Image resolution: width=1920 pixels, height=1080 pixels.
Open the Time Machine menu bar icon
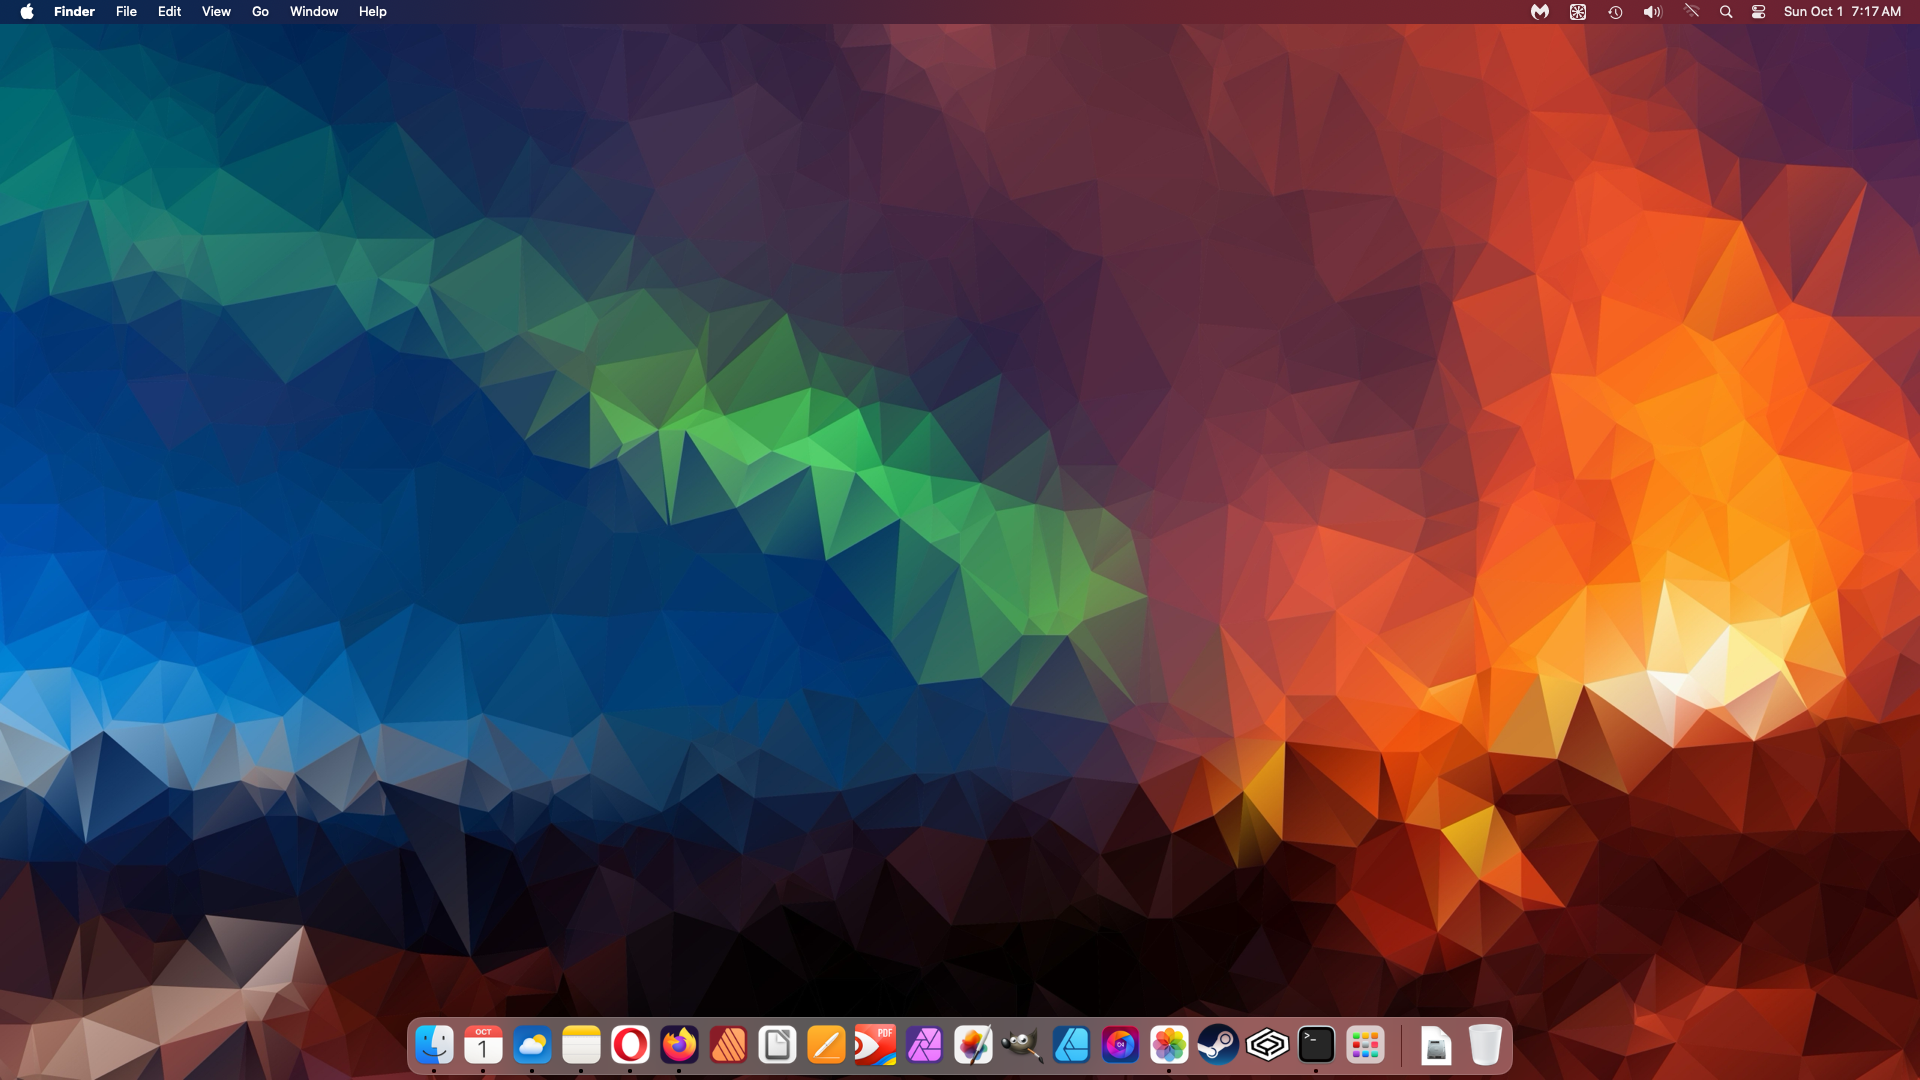[x=1615, y=12]
